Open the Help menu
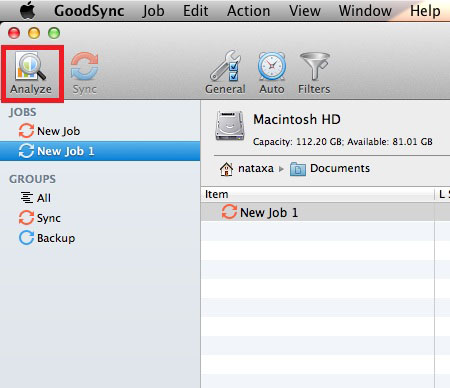This screenshot has width=450, height=388. click(425, 11)
